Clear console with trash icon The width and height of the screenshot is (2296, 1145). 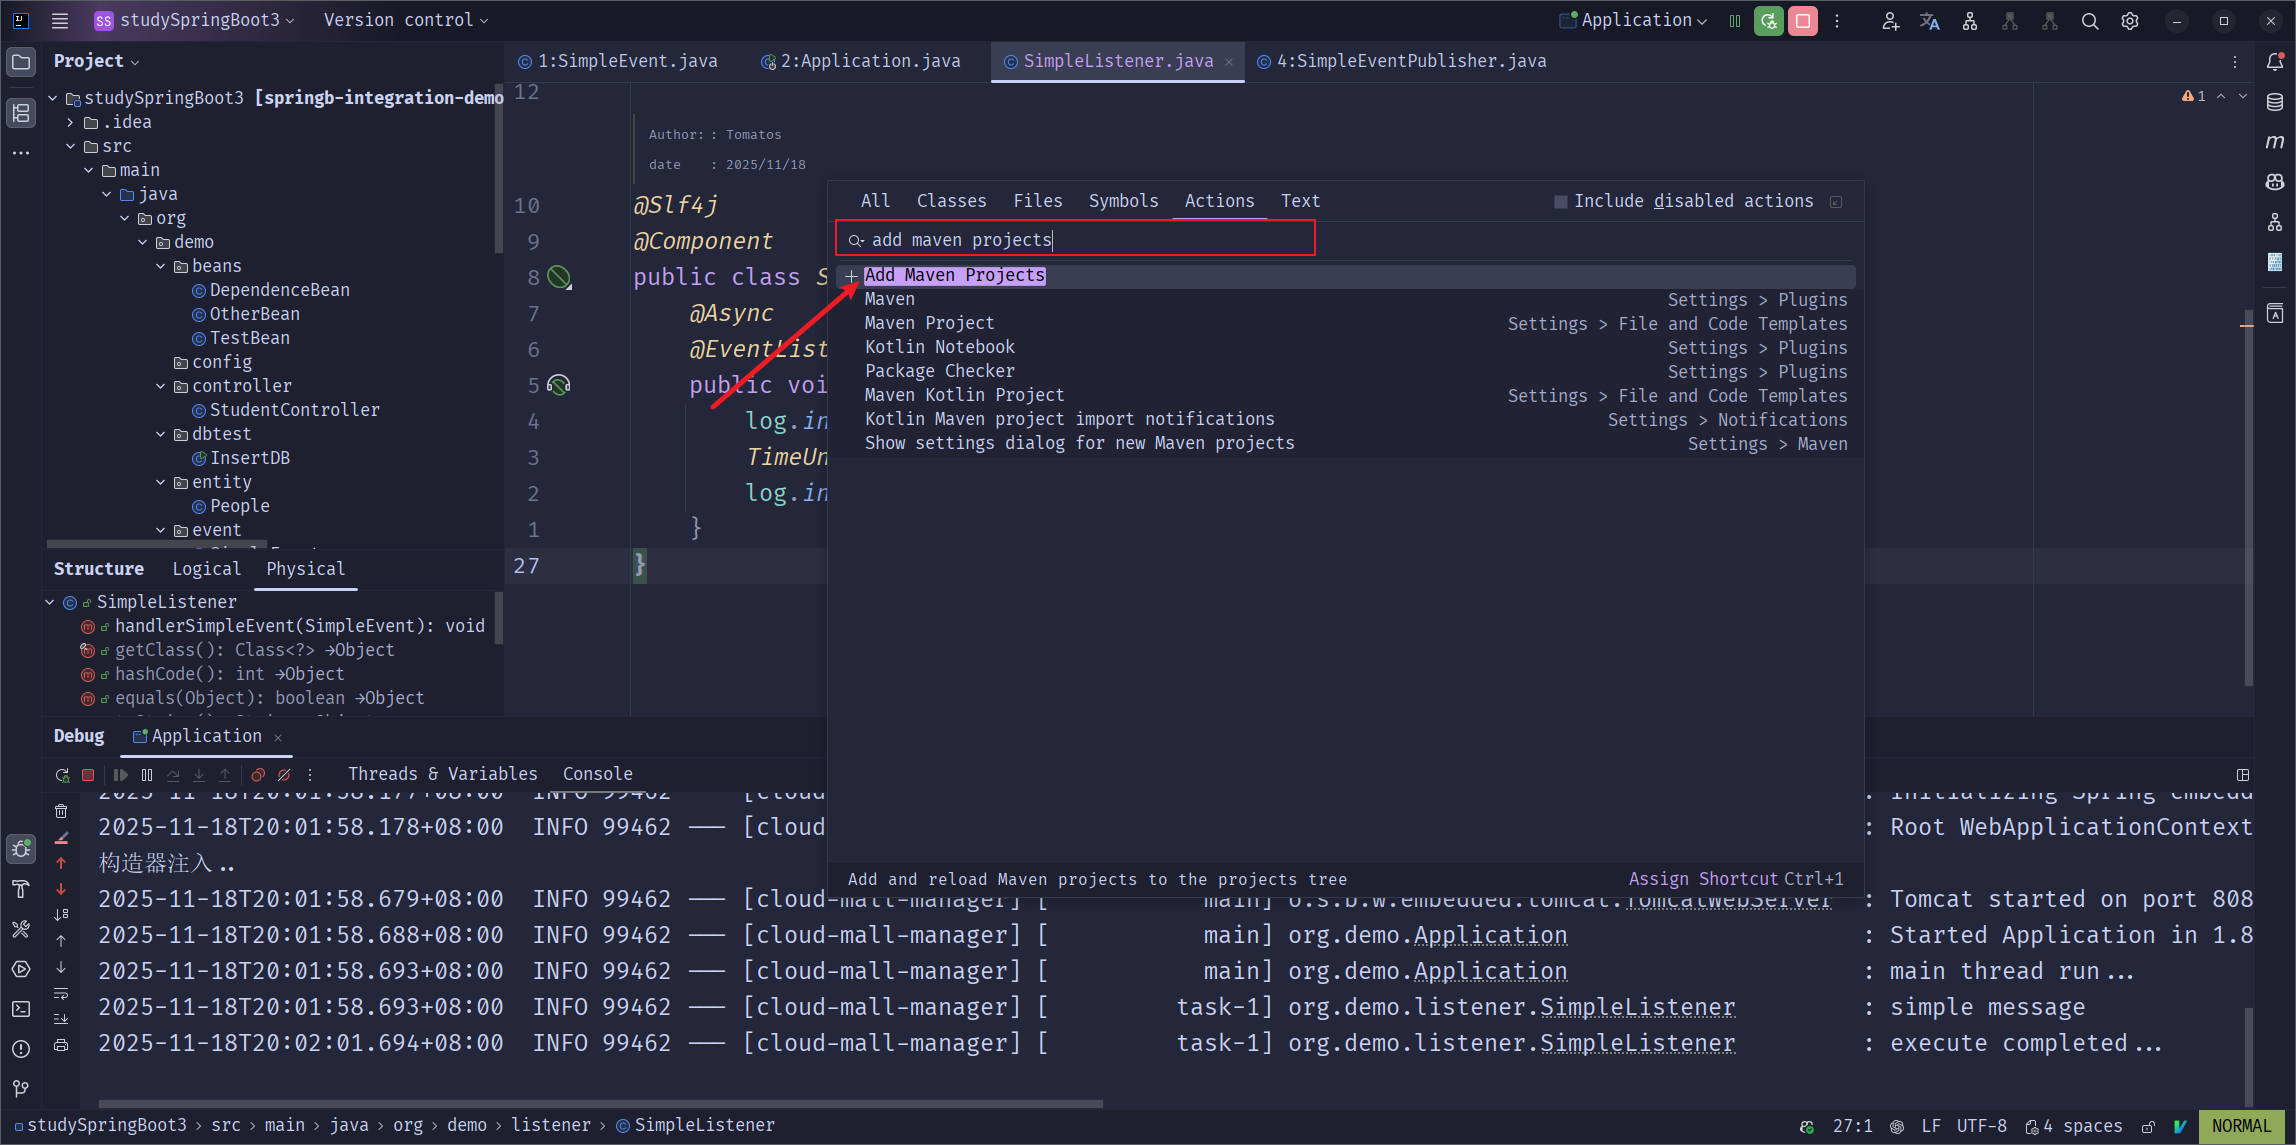pyautogui.click(x=61, y=811)
